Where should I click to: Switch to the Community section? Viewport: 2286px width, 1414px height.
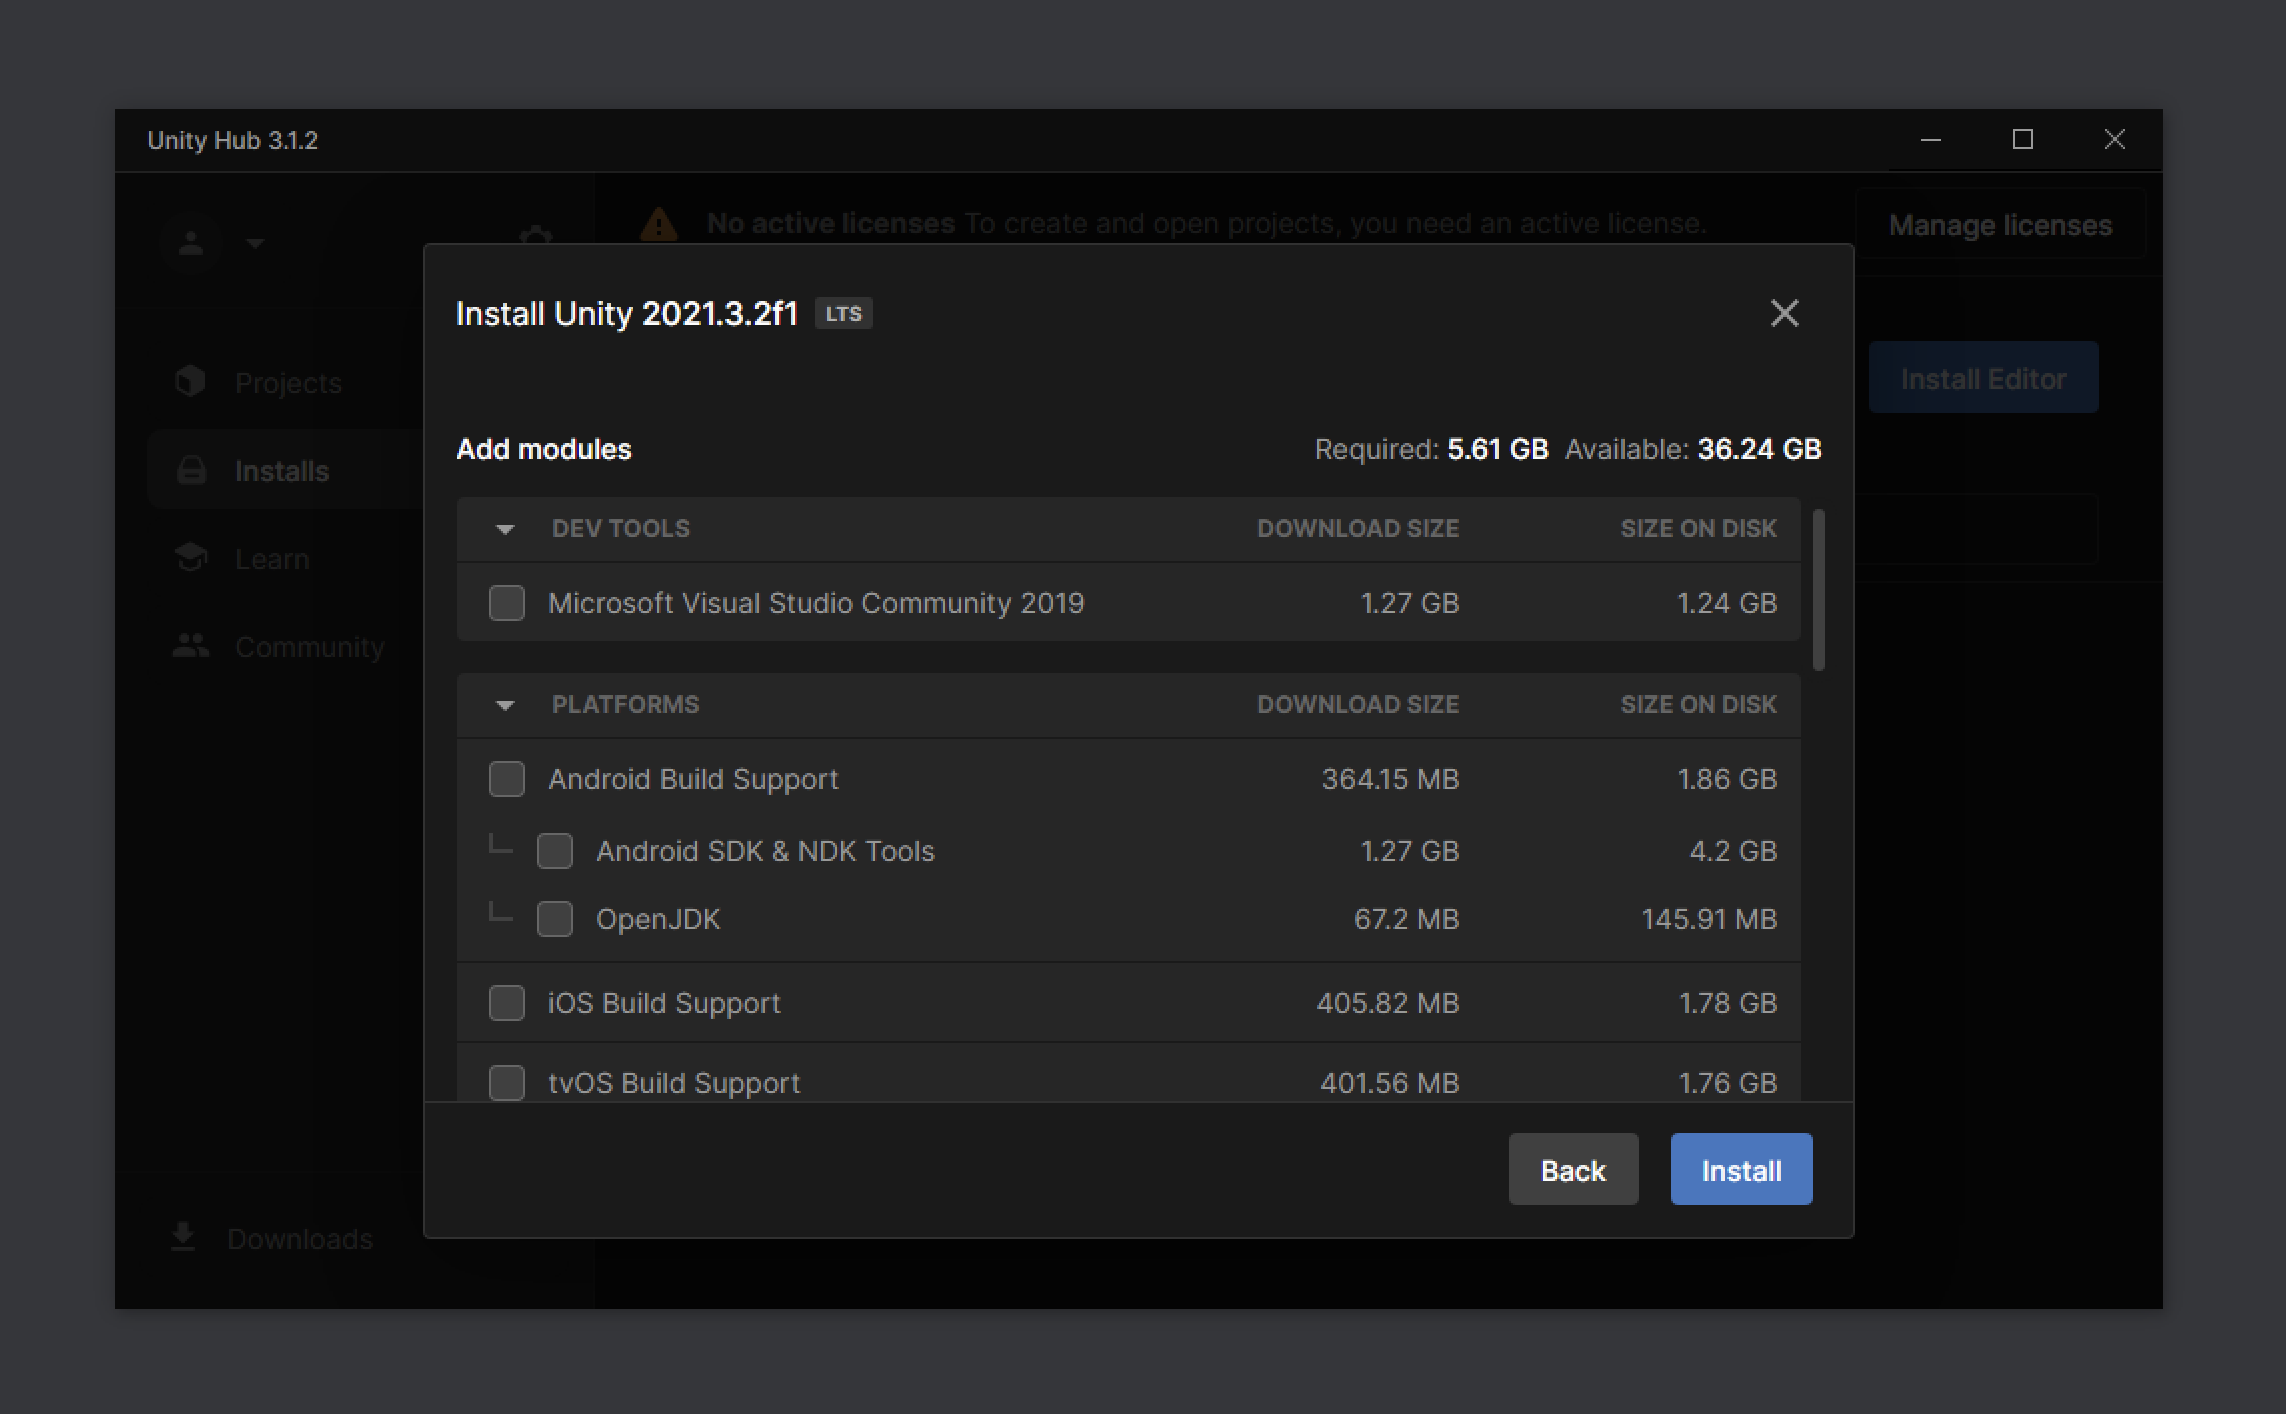pos(310,647)
